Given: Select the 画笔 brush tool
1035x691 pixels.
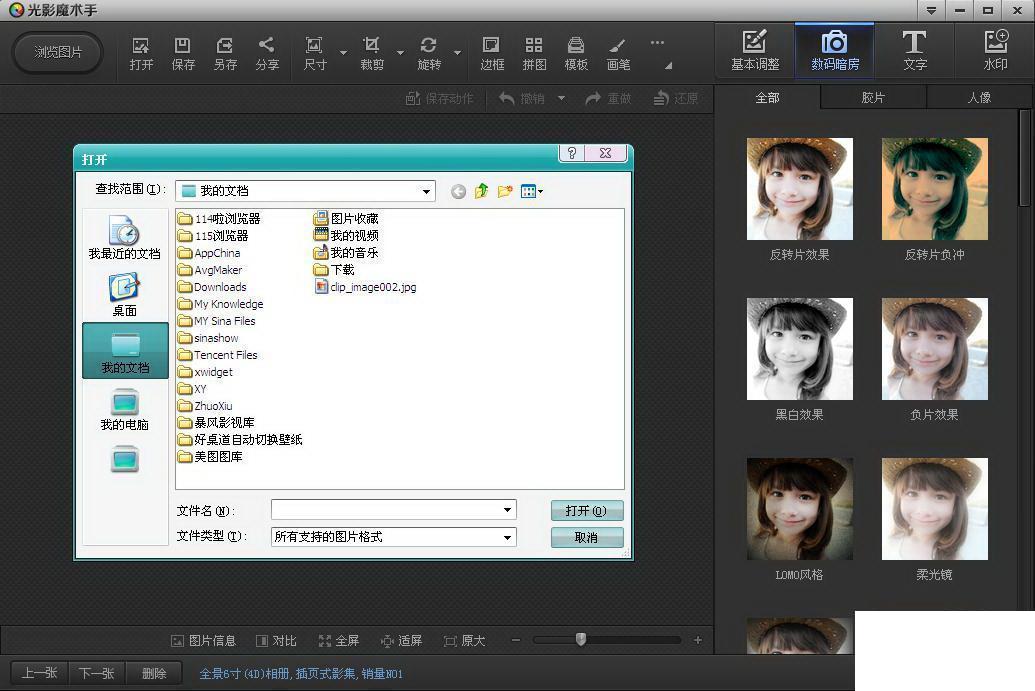Looking at the screenshot, I should (618, 53).
